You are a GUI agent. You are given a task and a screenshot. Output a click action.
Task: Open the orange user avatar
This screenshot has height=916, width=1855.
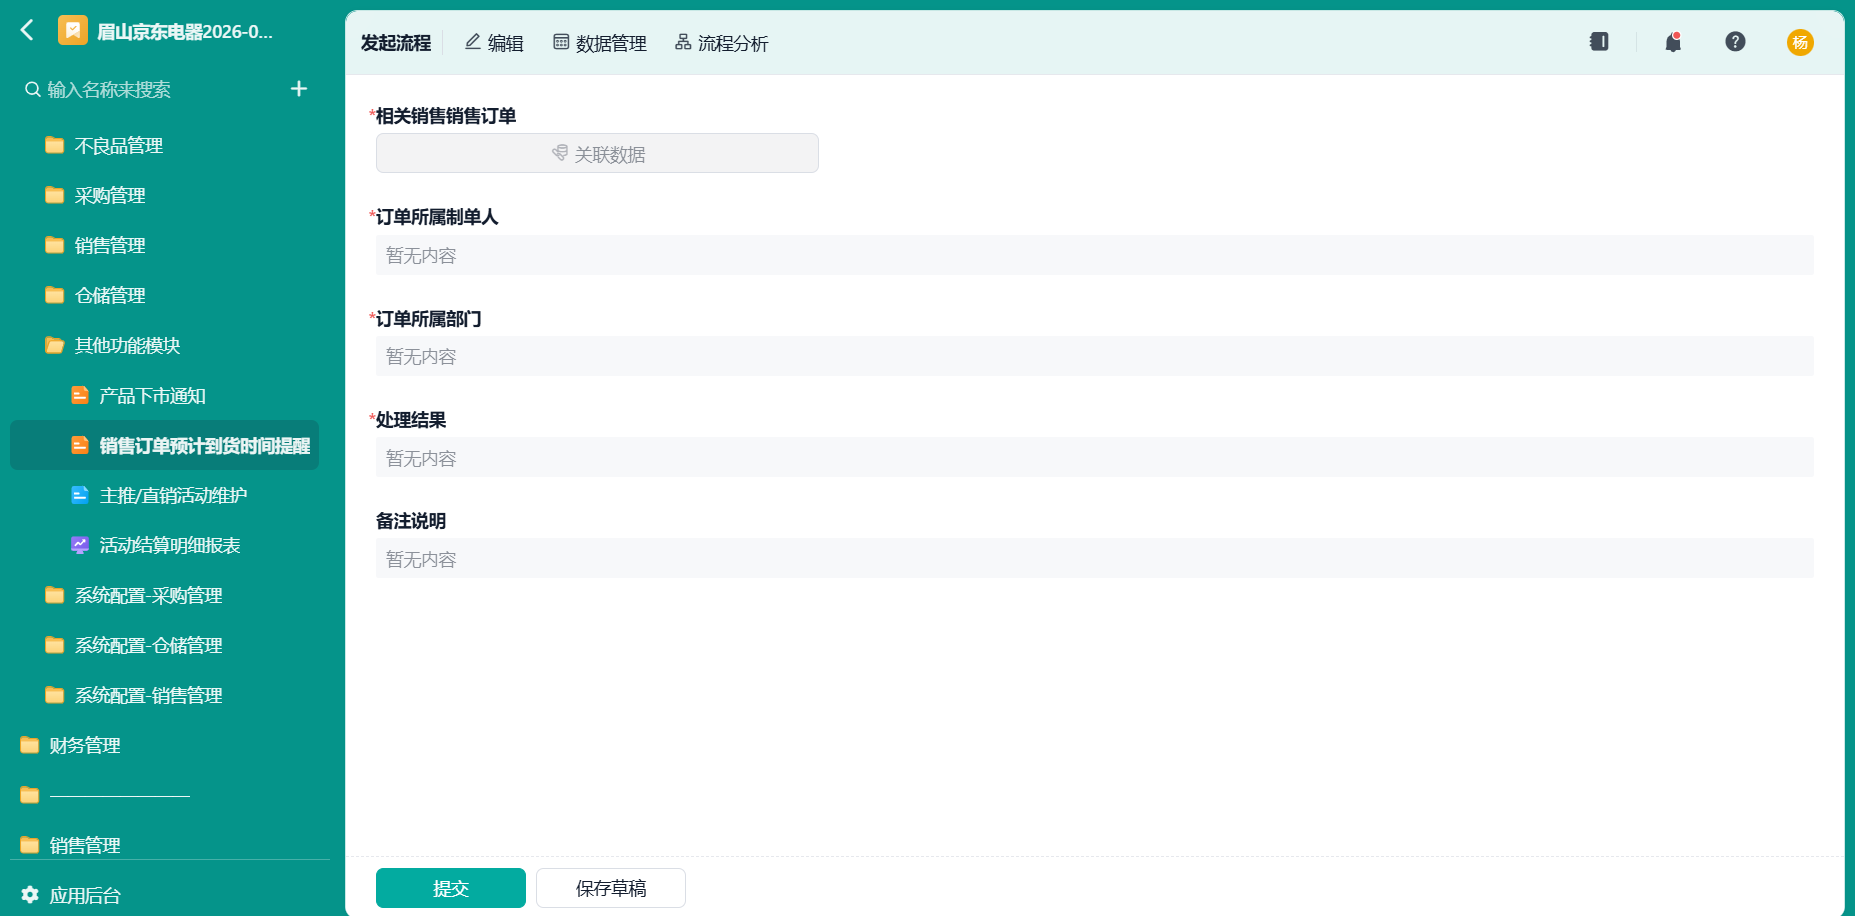pyautogui.click(x=1800, y=42)
